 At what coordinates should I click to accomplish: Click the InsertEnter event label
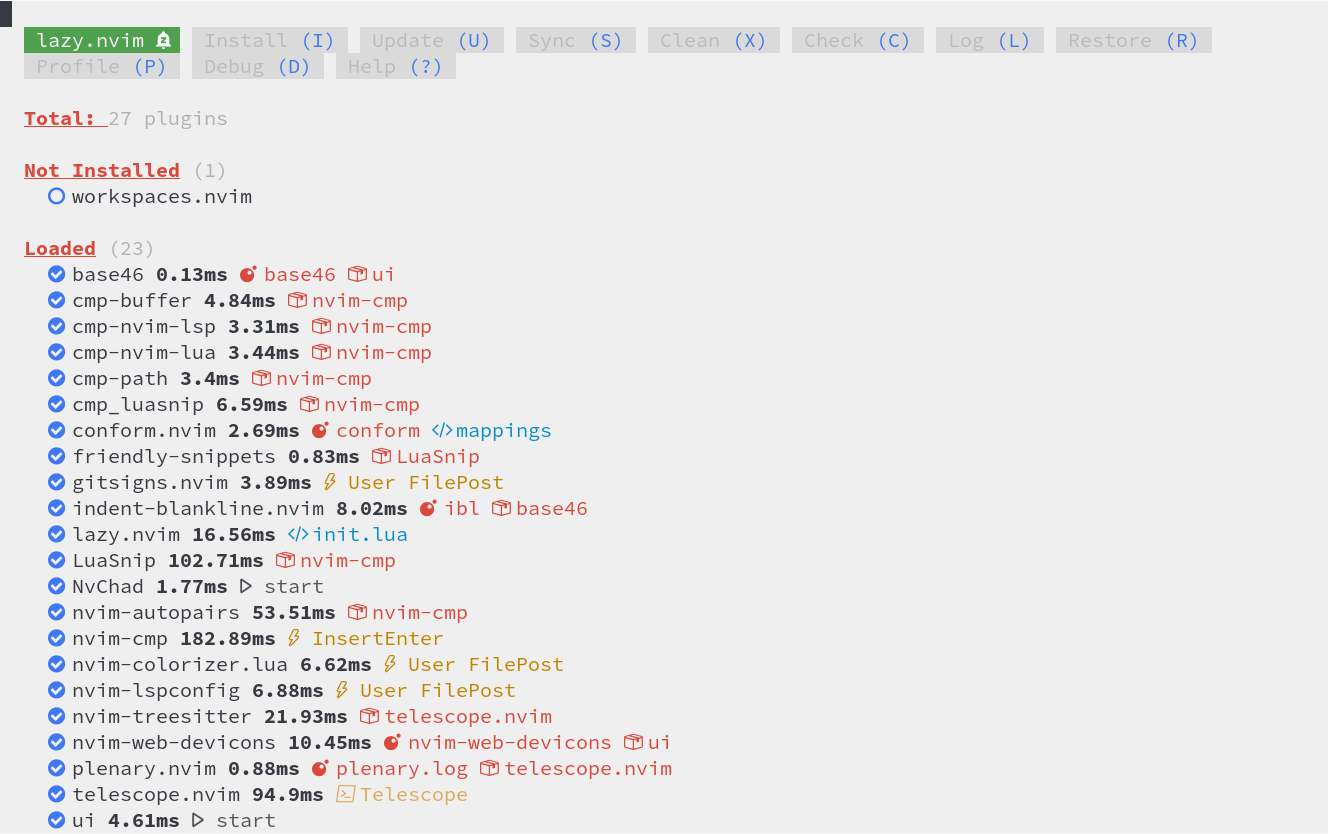coord(378,638)
